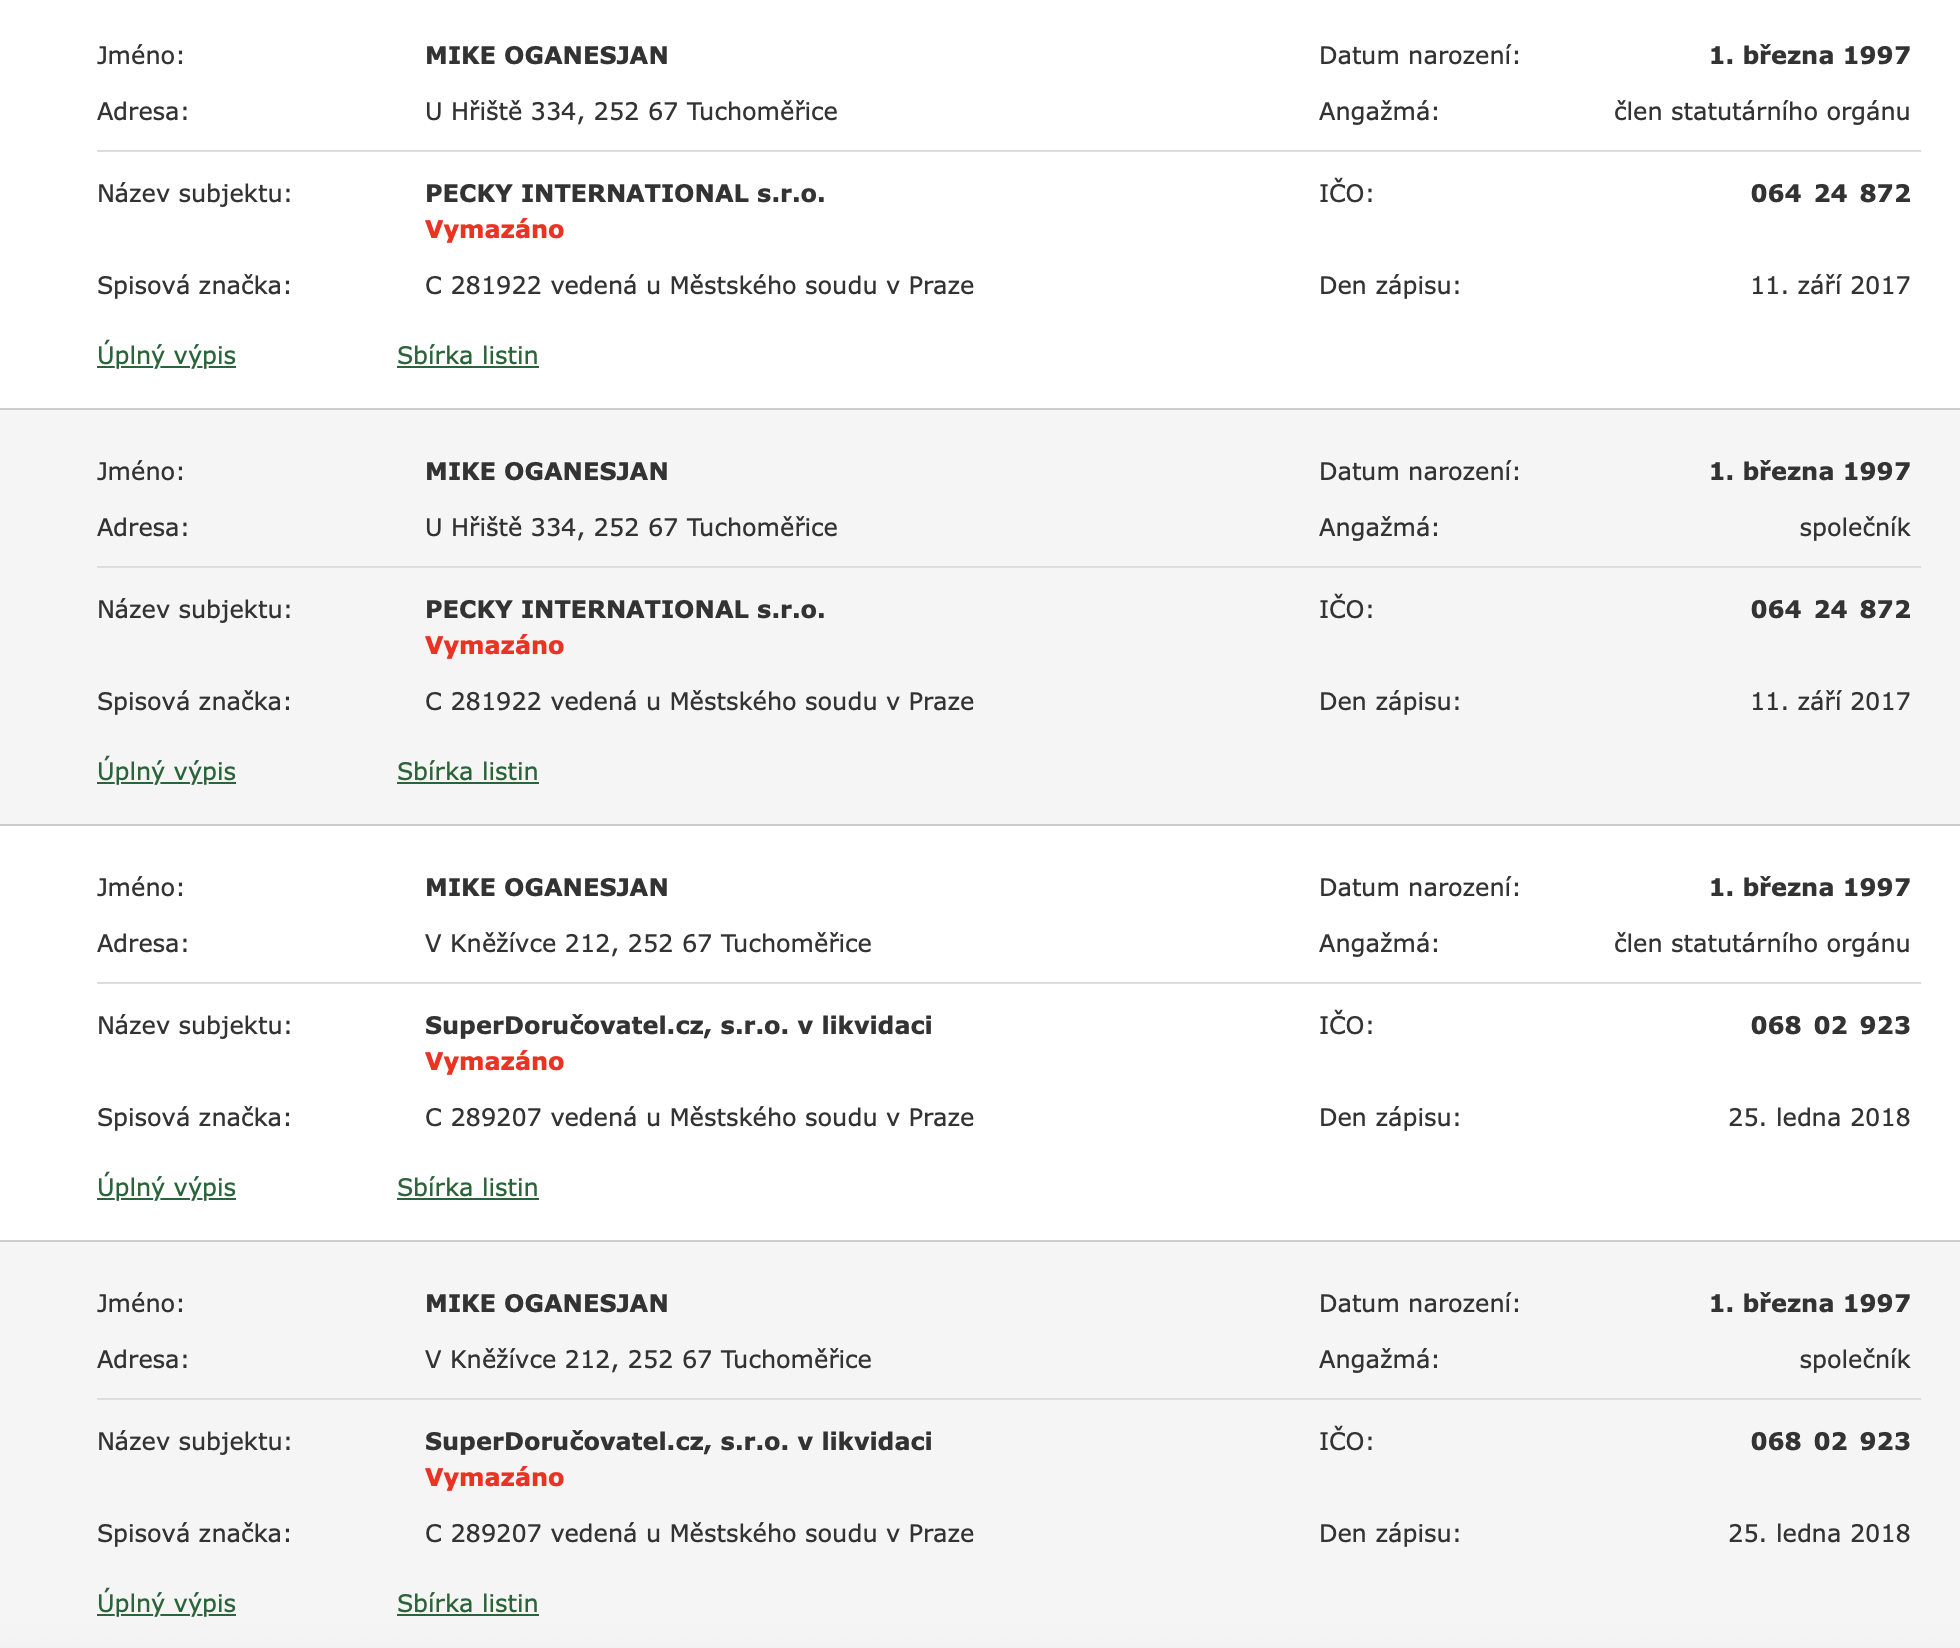1960x1648 pixels.
Task: Select SuperDoručovatel.cz name in statutární orgán record
Action: (x=678, y=1025)
